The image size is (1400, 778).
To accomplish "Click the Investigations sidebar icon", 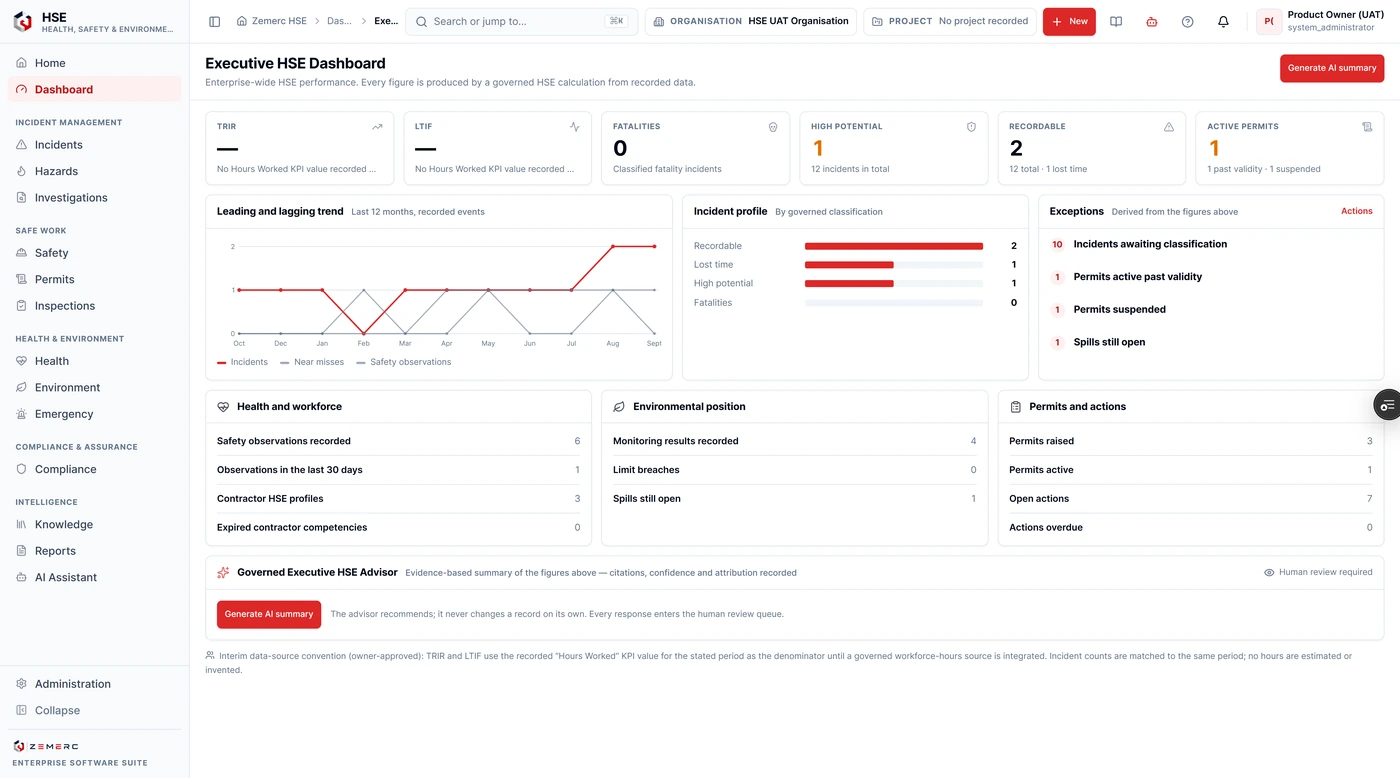I will 22,197.
